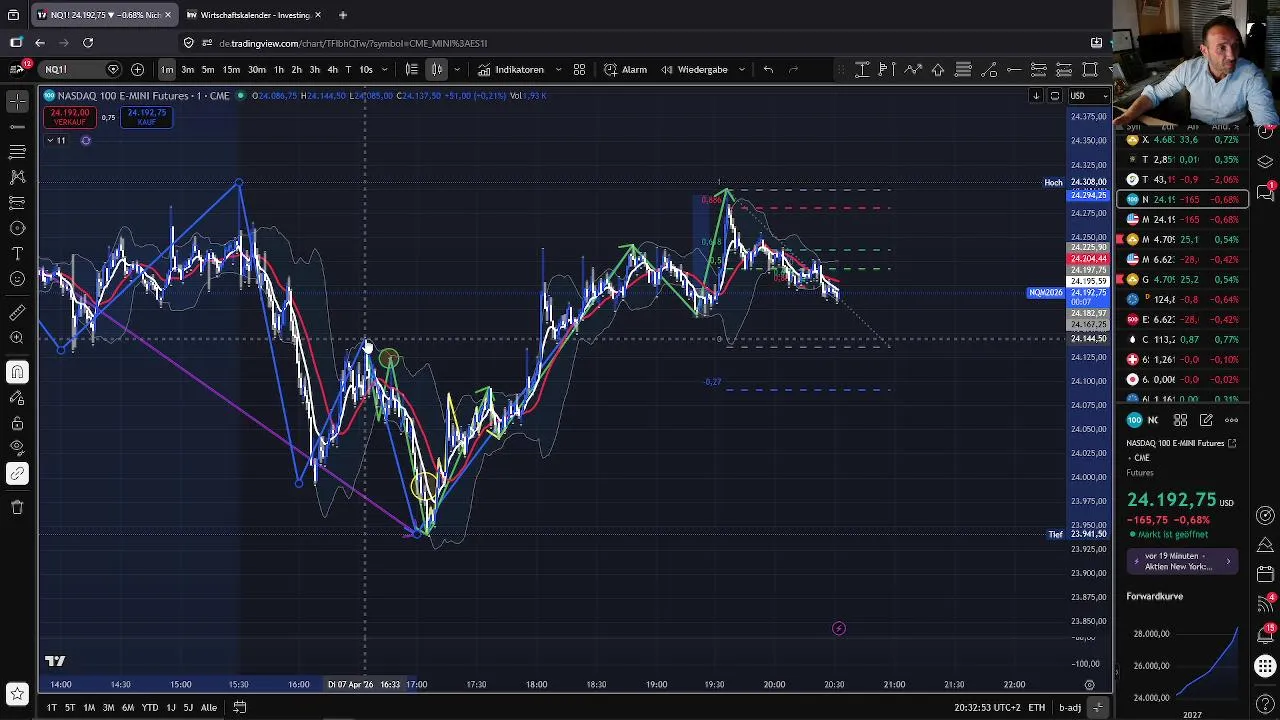The height and width of the screenshot is (720, 1280).
Task: Select the text annotation tool
Action: point(17,254)
